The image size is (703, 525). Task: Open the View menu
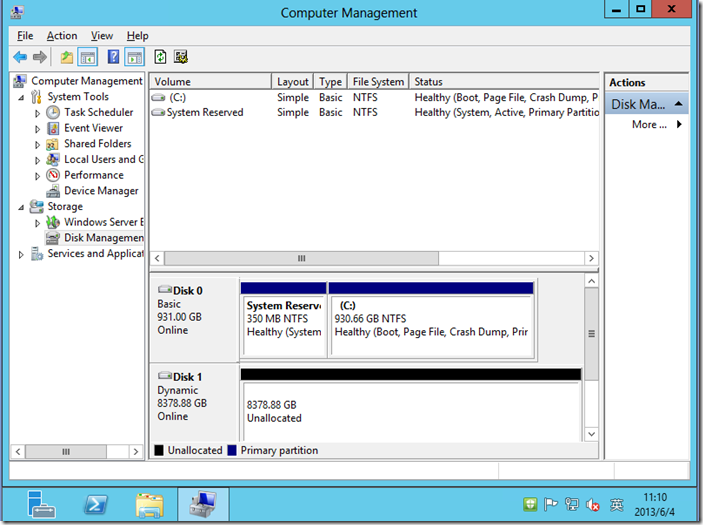(102, 36)
